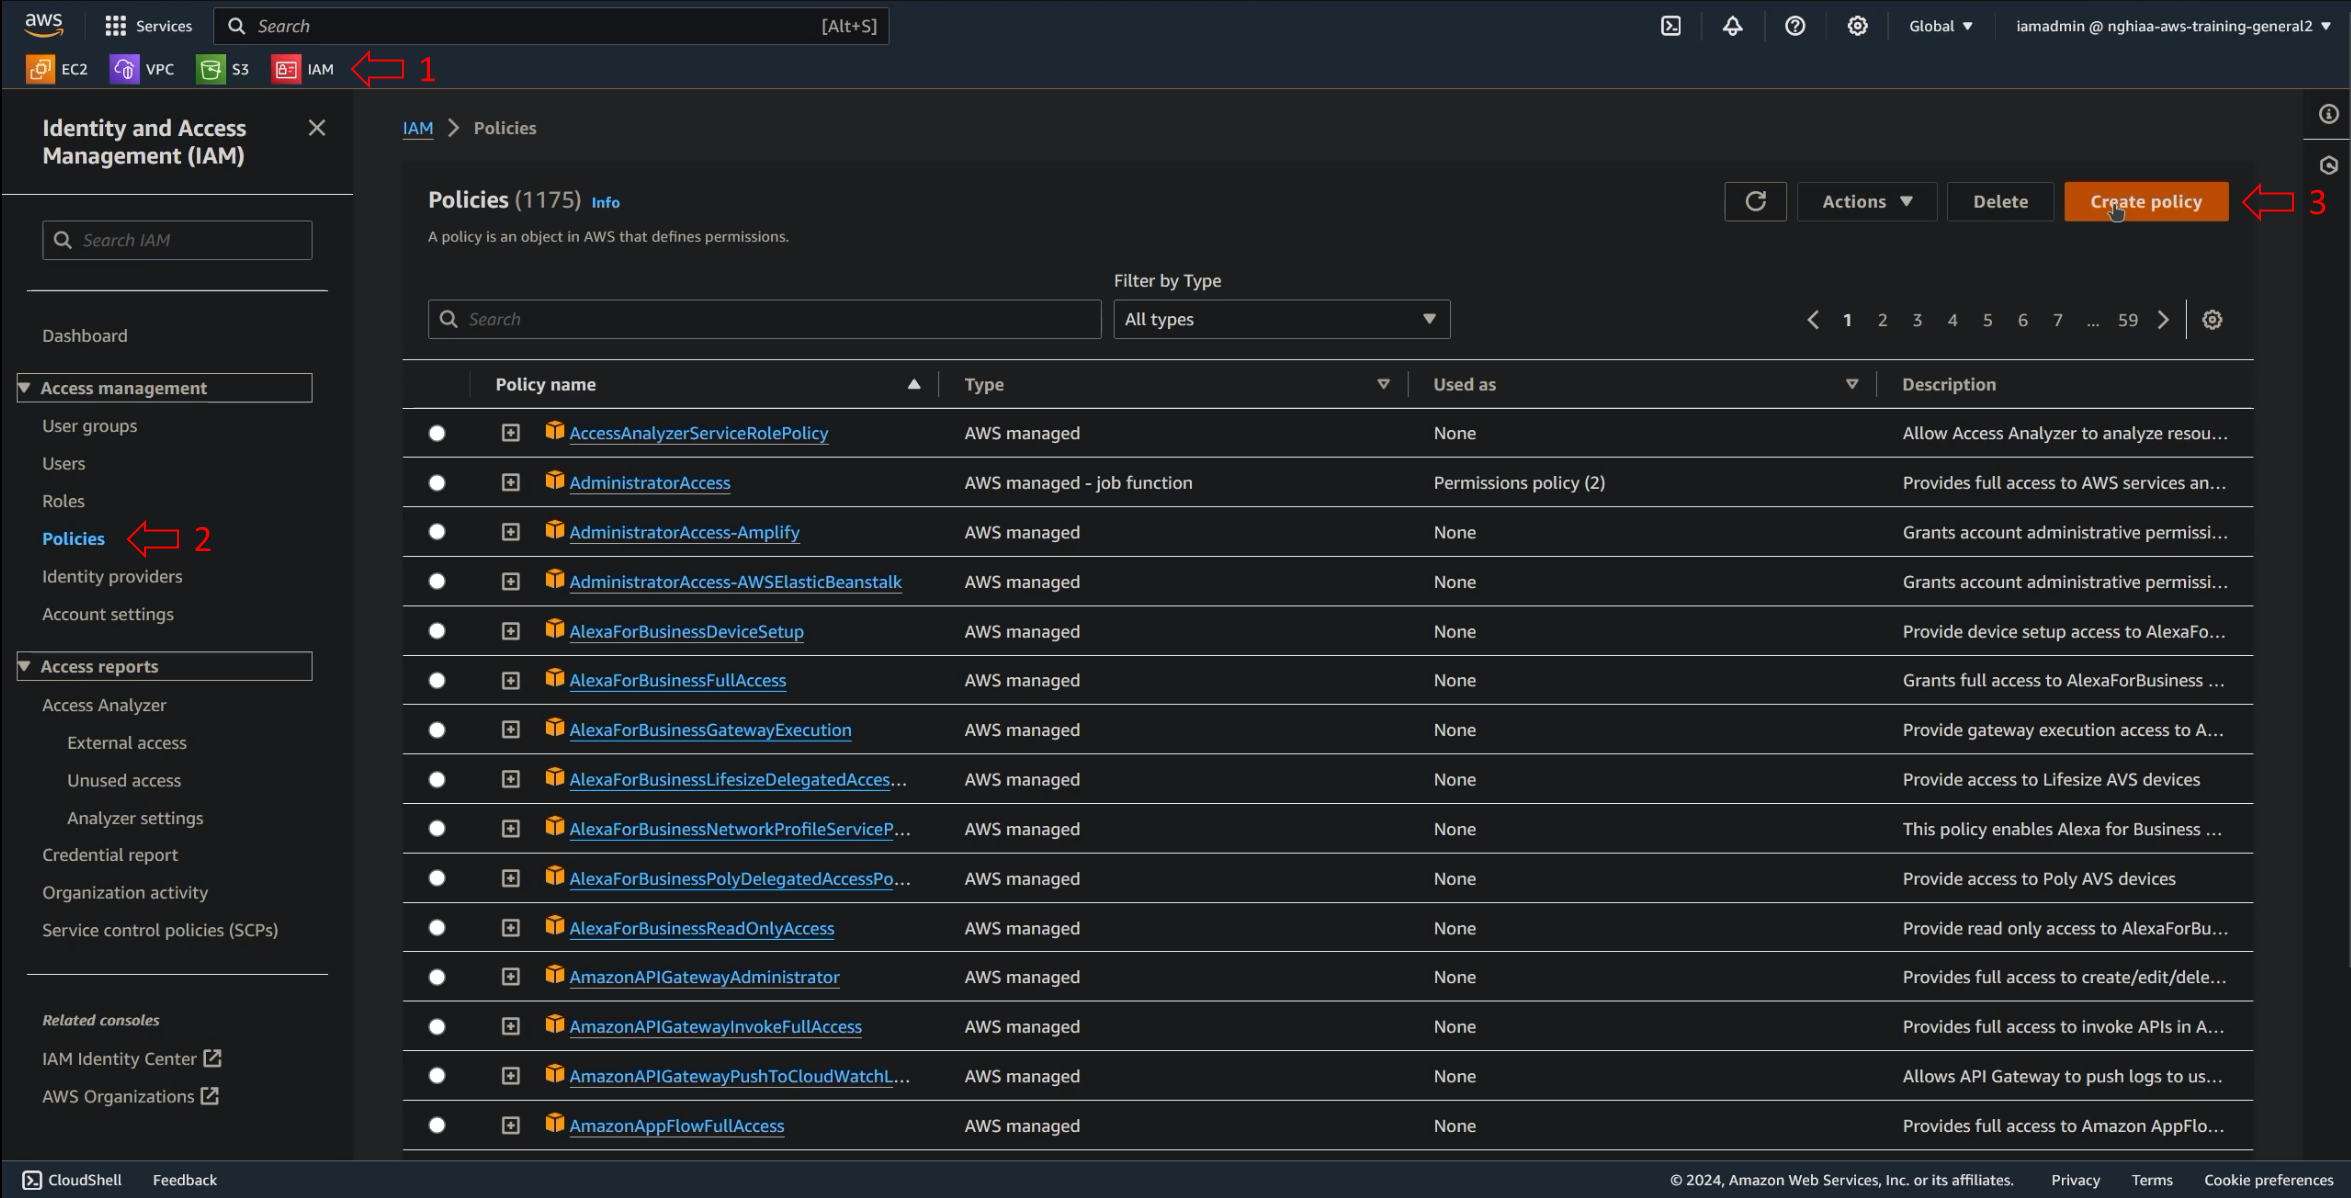Viewport: 2351px width, 1198px height.
Task: Go to Dashboard in the sidebar
Action: click(85, 336)
